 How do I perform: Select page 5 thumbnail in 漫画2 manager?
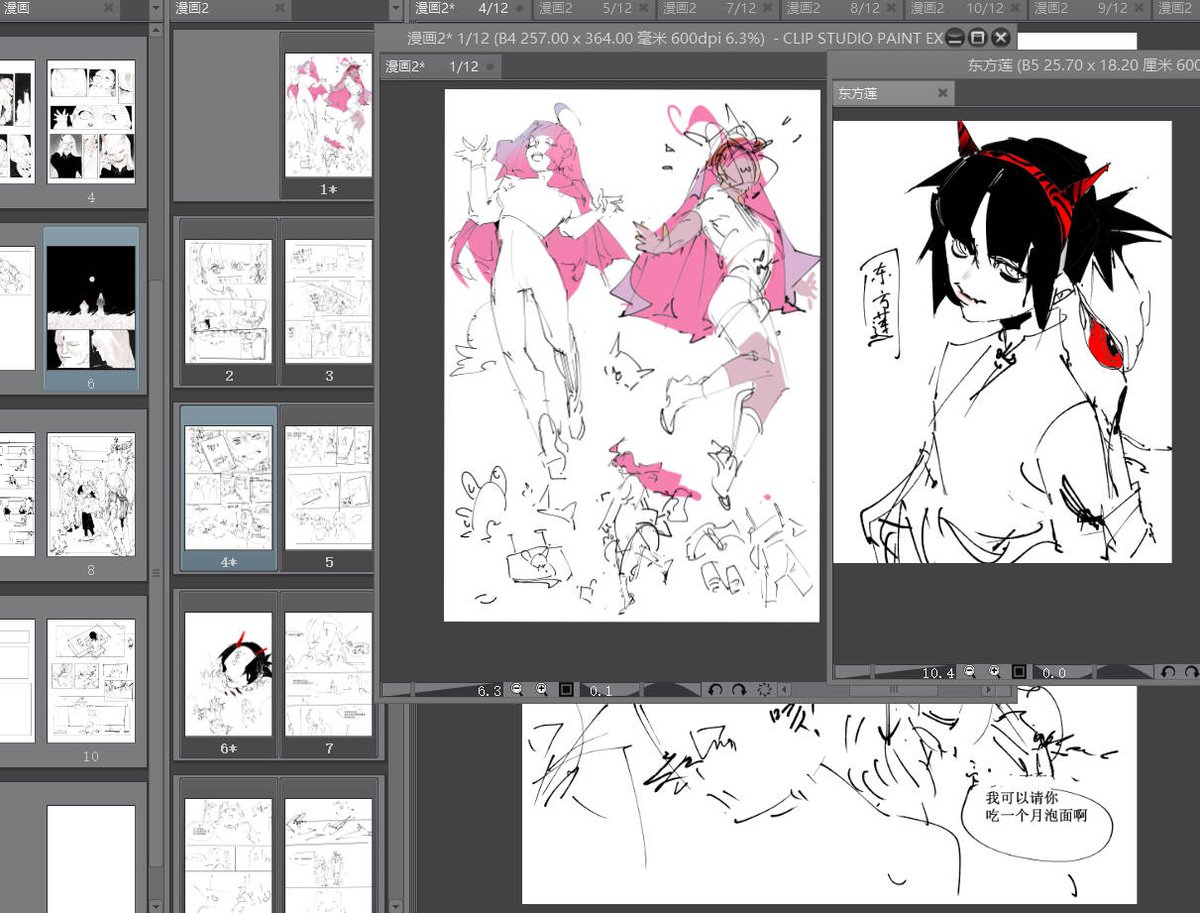point(328,488)
